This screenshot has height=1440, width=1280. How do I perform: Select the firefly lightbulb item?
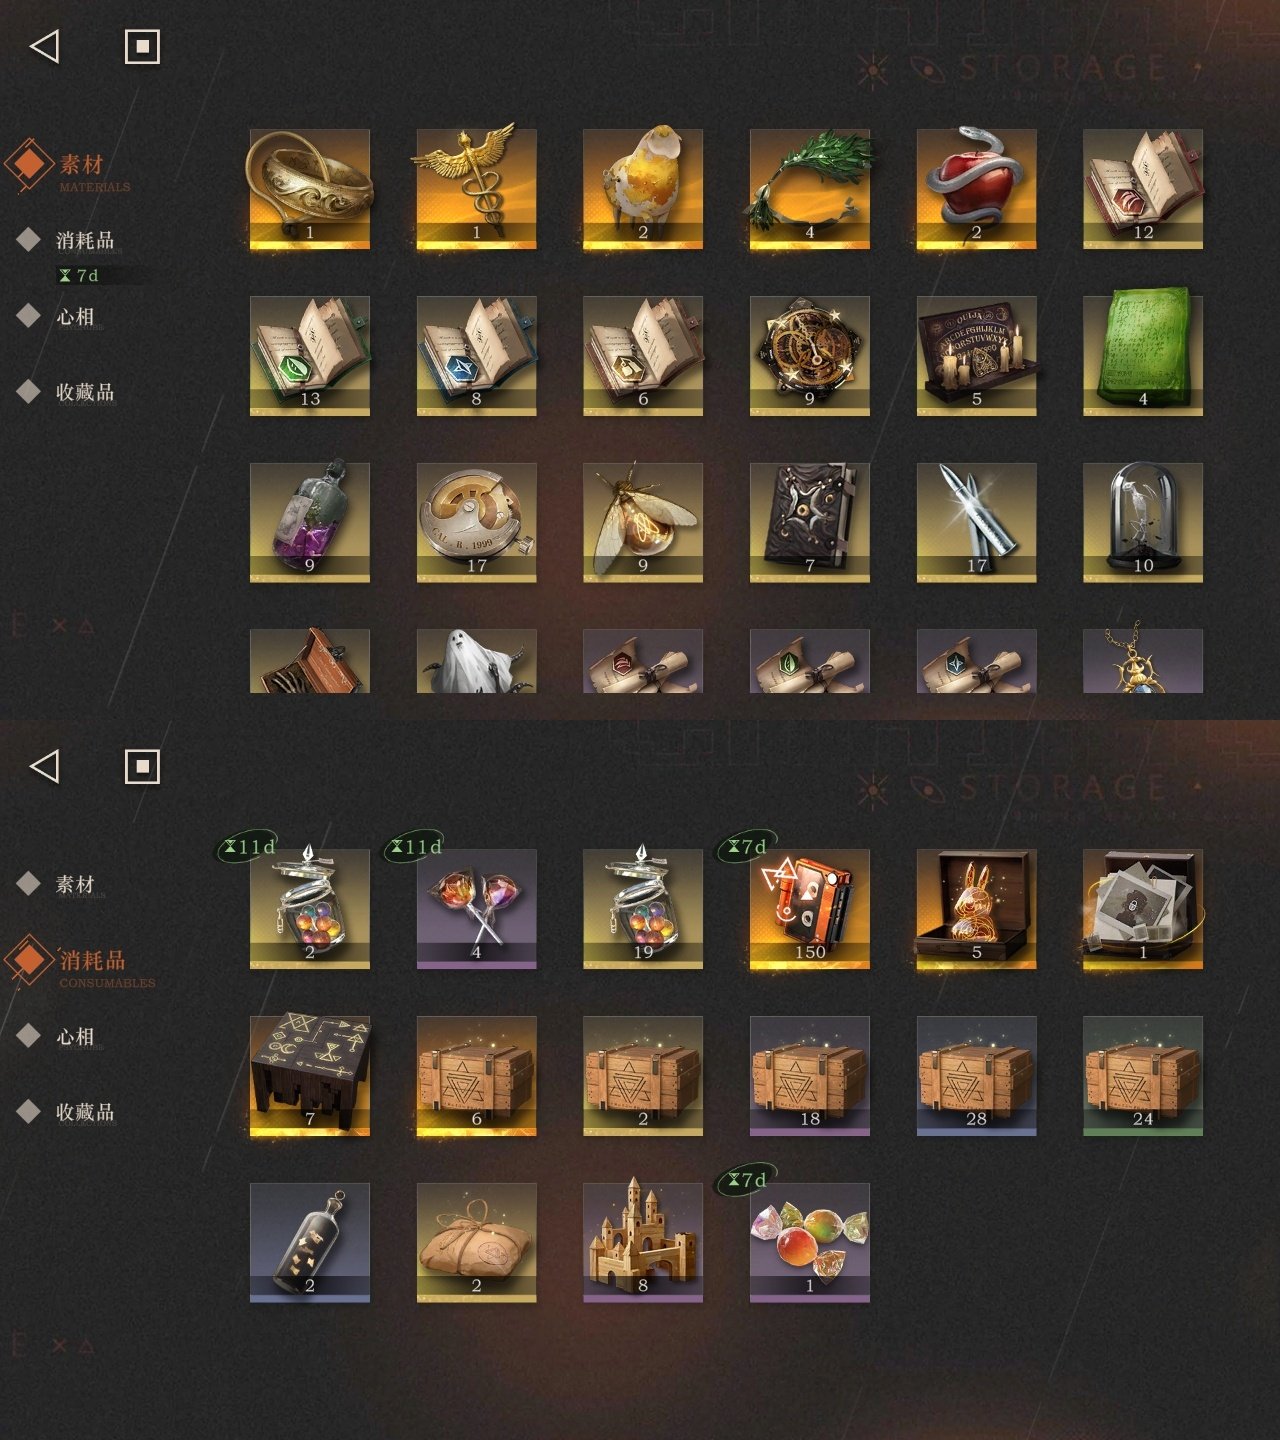coord(643,522)
